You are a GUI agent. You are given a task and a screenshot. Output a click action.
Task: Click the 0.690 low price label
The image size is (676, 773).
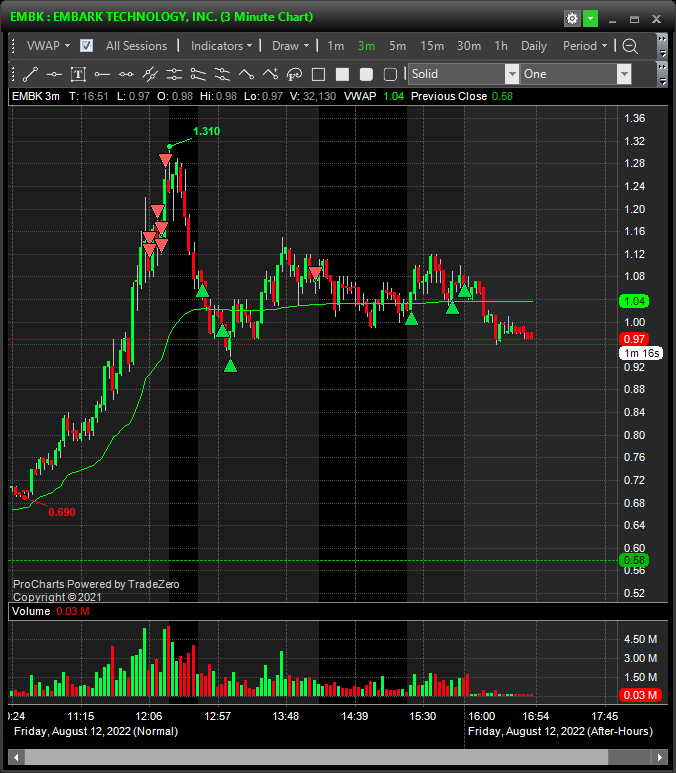[62, 512]
